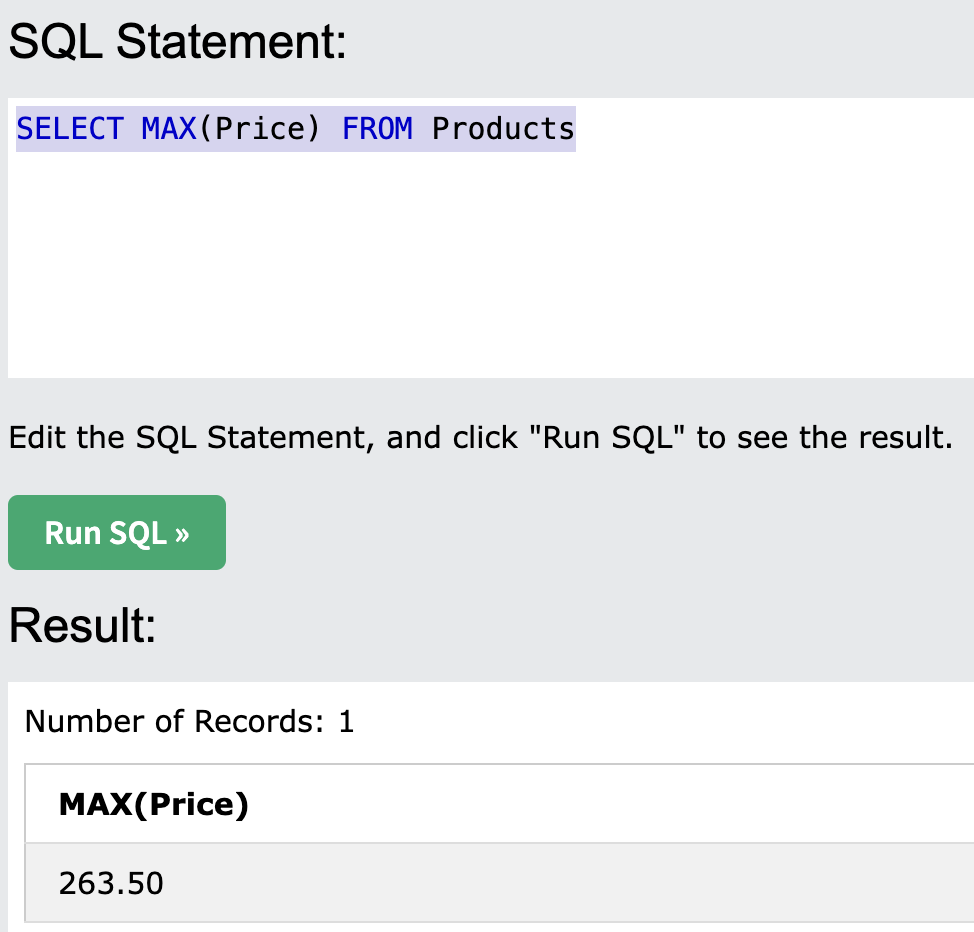Click the Number of Records label
This screenshot has height=932, width=974.
coord(176,721)
